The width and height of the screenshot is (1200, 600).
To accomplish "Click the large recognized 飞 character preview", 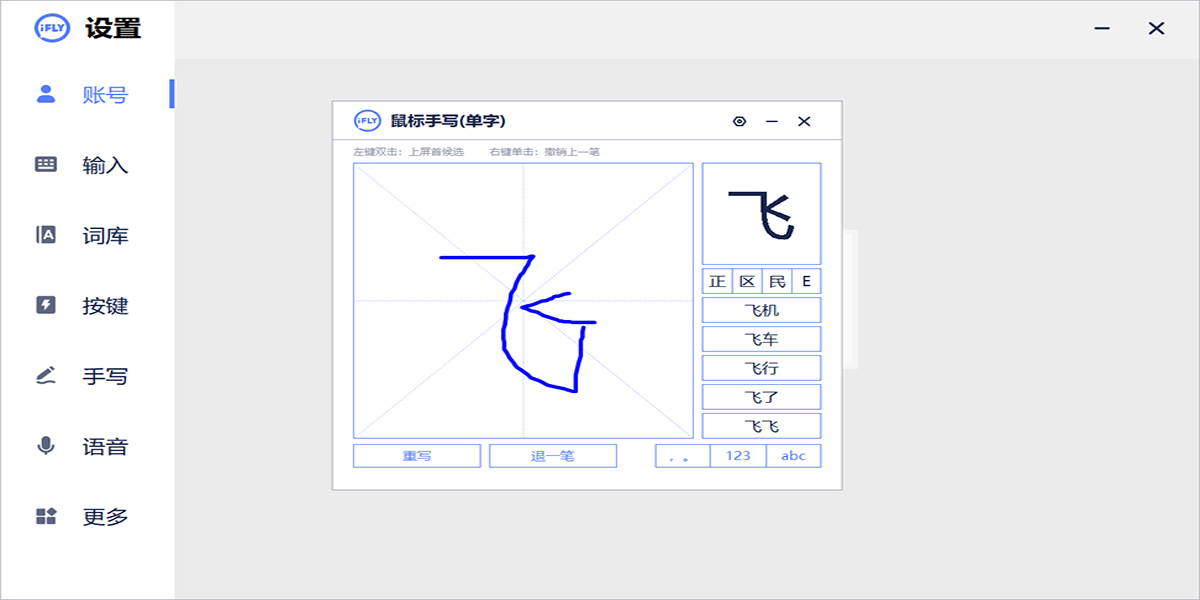I will [761, 214].
